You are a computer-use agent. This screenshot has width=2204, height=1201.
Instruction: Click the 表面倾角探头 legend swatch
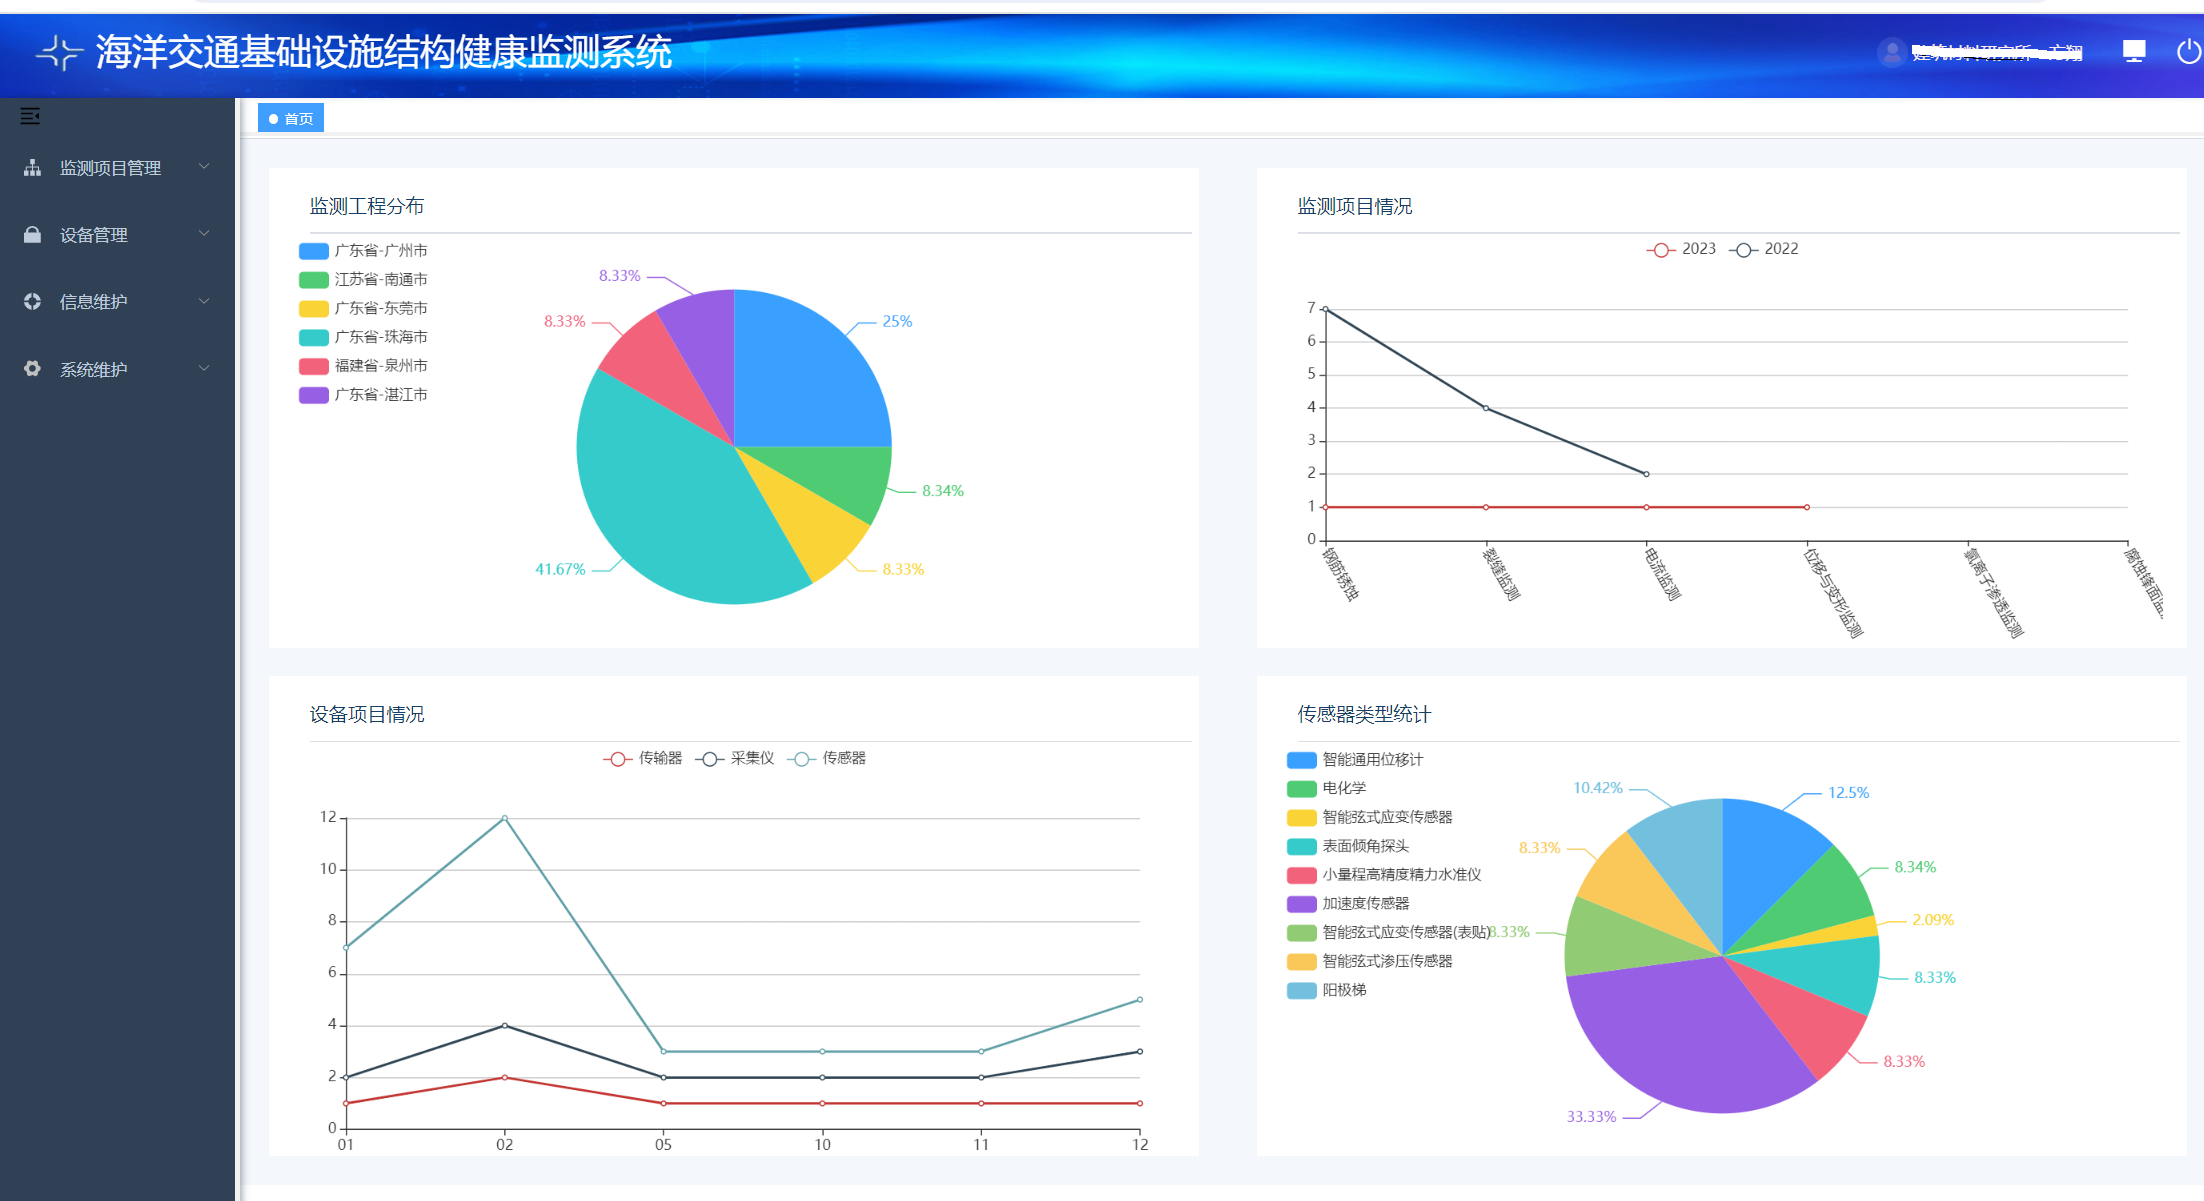pos(1301,847)
